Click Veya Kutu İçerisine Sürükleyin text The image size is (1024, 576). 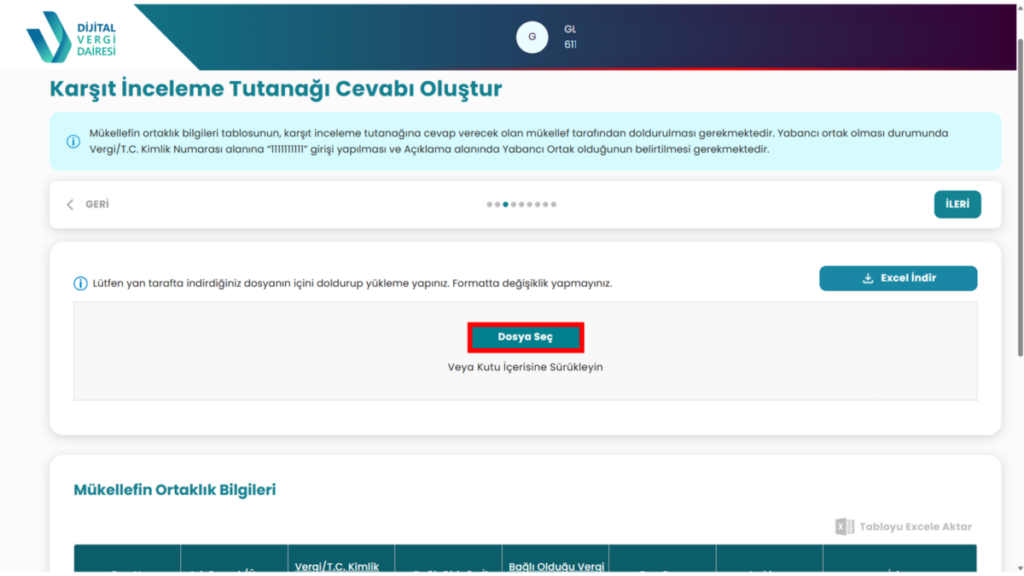coord(525,367)
